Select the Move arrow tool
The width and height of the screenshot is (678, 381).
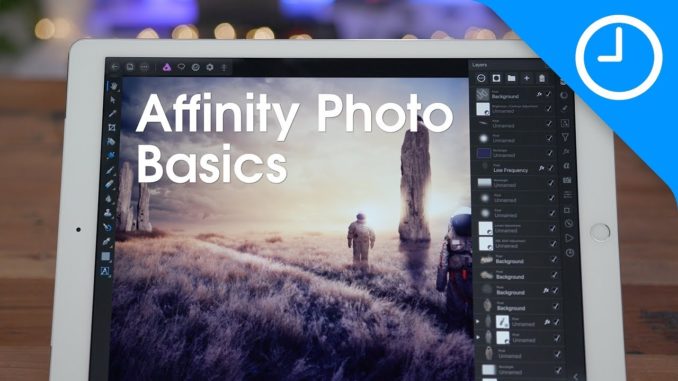point(113,100)
